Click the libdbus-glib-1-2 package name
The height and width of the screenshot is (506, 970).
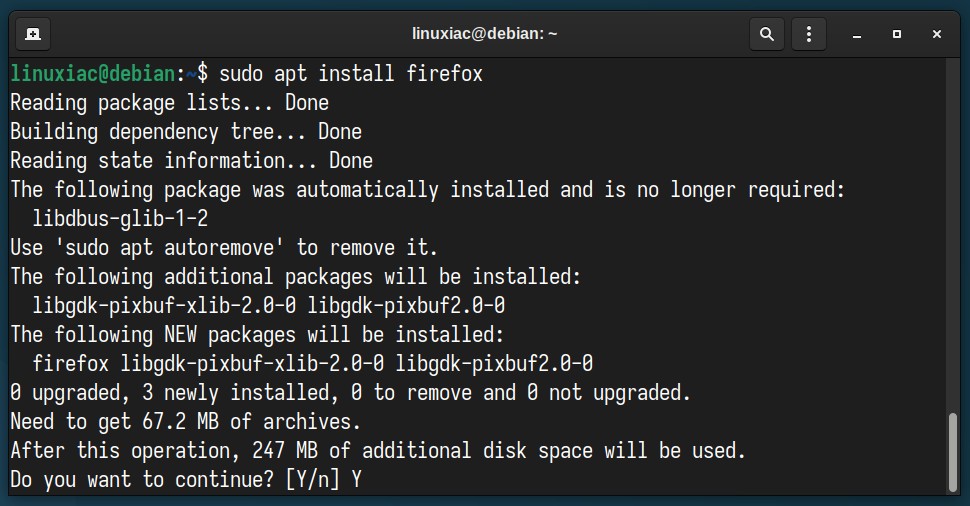[x=120, y=218]
